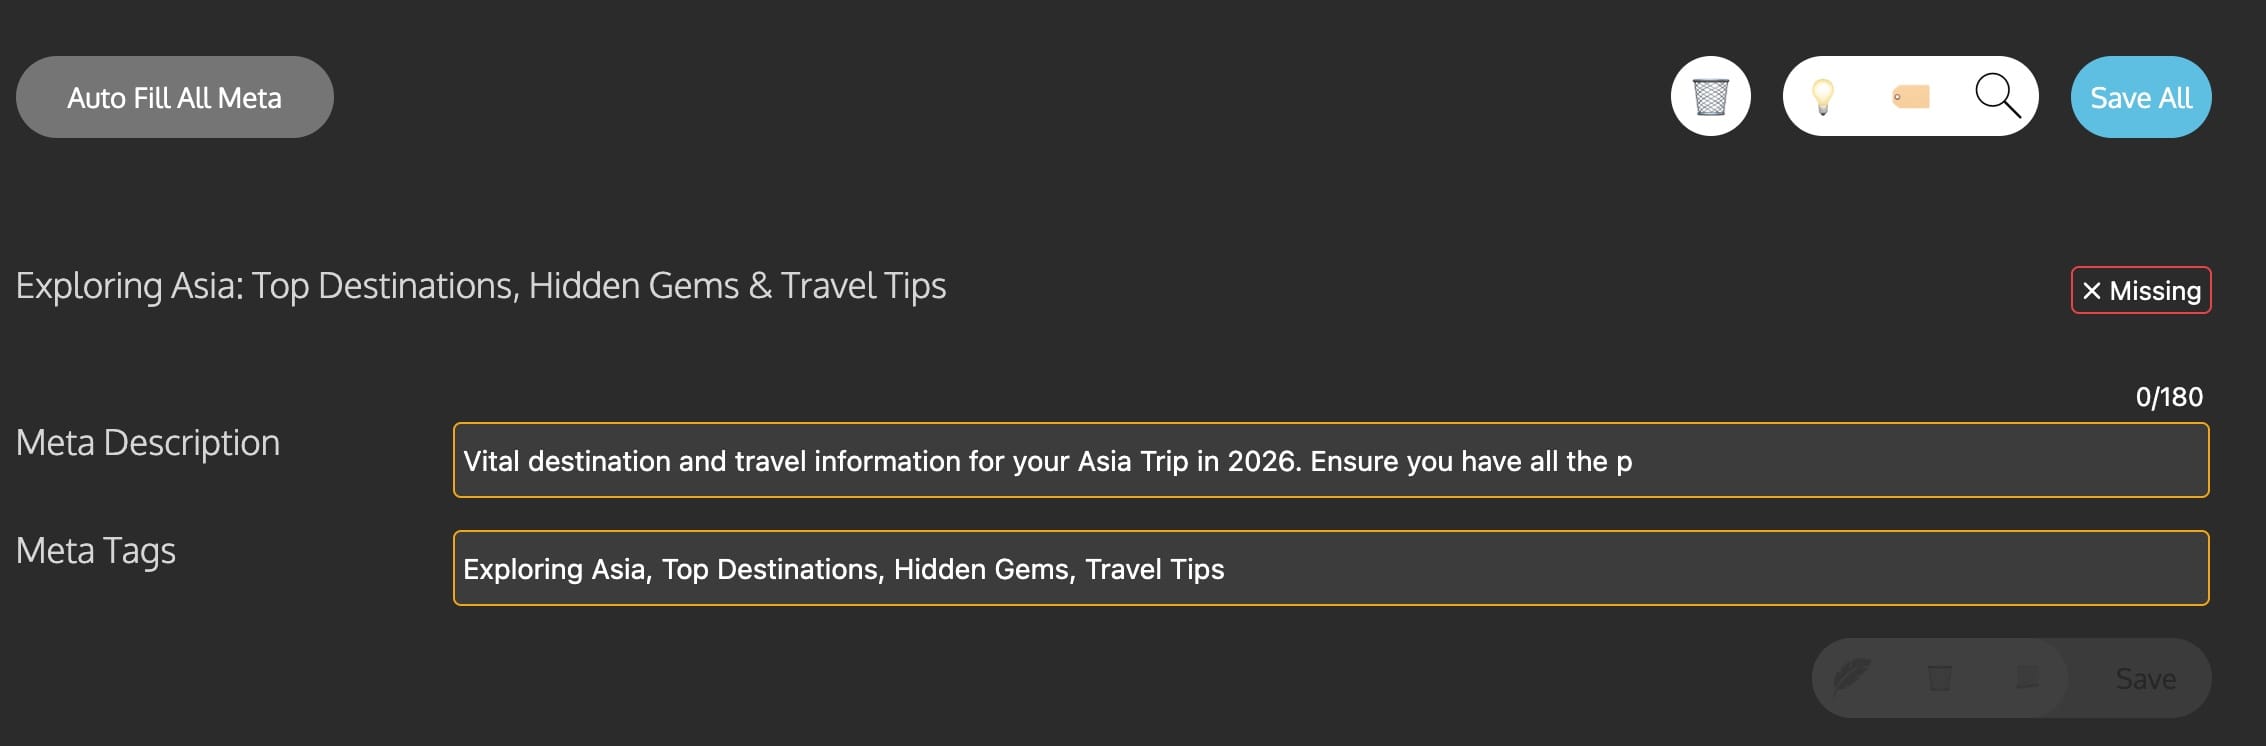
Task: Click the X inside the Missing badge
Action: pos(2090,291)
